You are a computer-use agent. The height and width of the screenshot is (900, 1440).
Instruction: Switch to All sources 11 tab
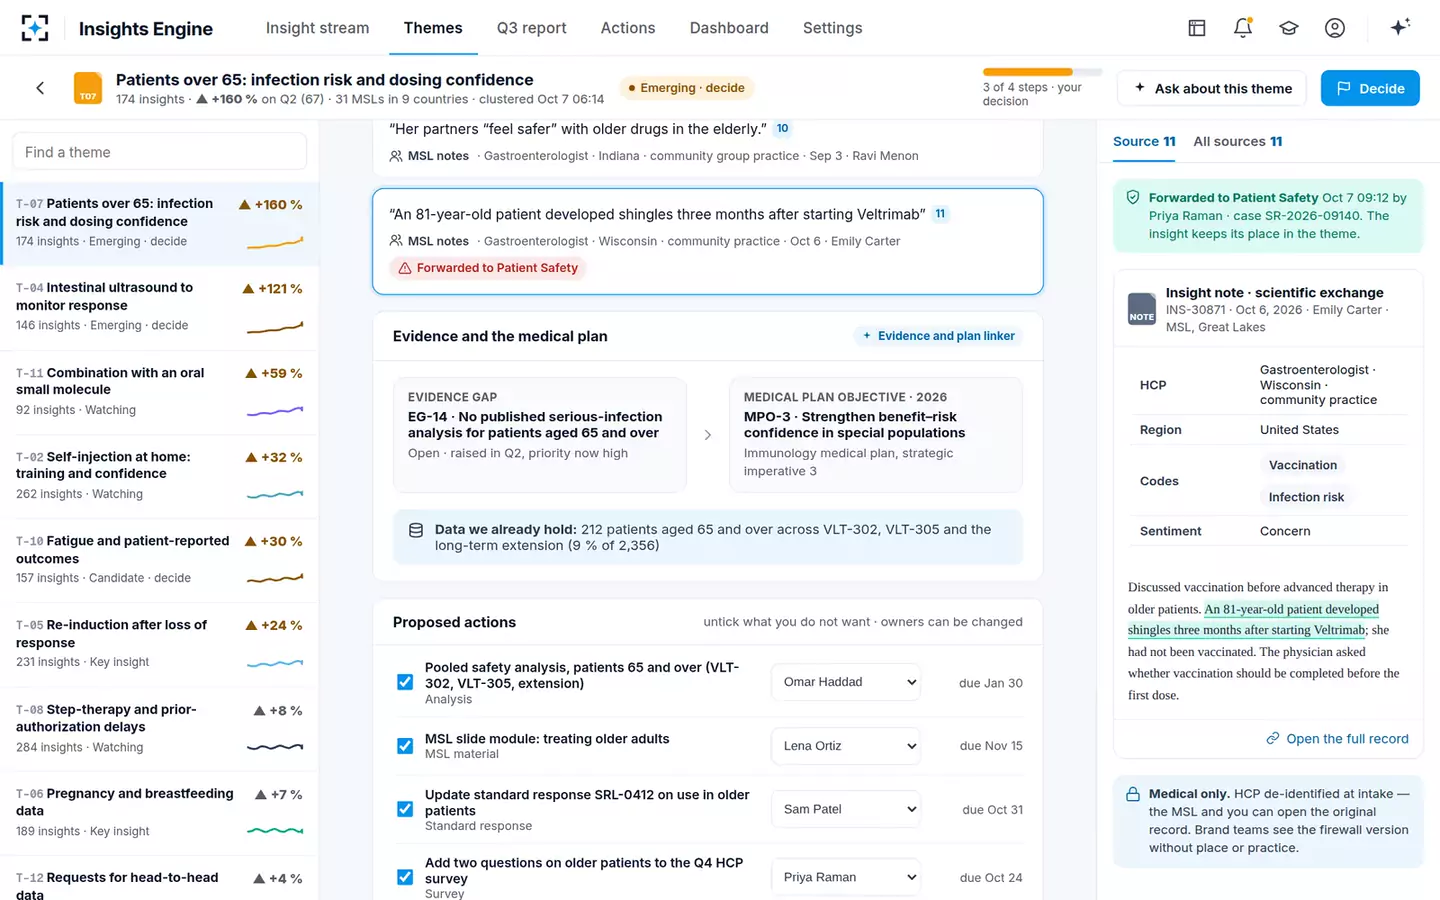(x=1237, y=142)
